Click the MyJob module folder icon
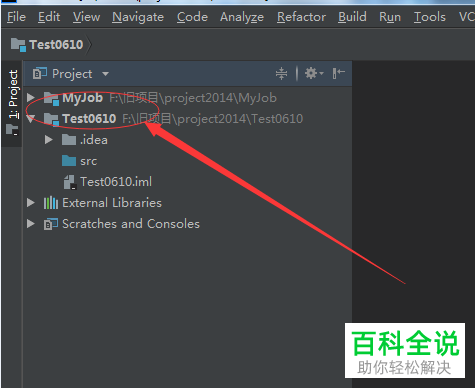The height and width of the screenshot is (388, 475). click(x=51, y=98)
